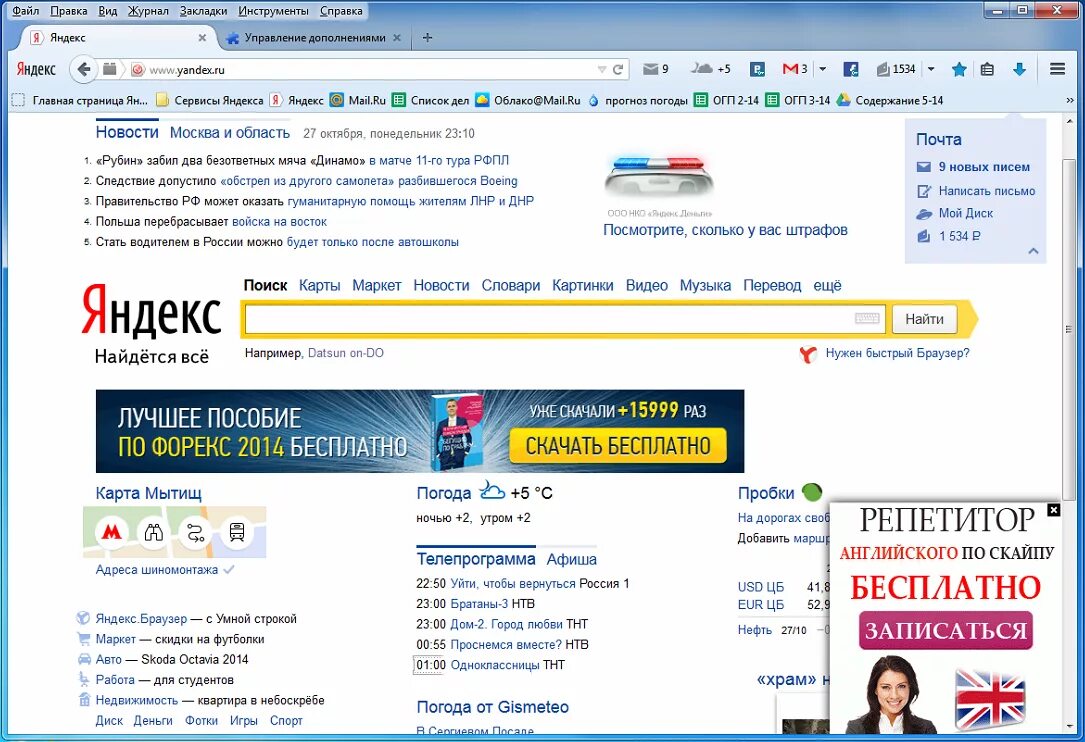Open the weather +5 toolbar indicator
1085x742 pixels.
(x=710, y=69)
